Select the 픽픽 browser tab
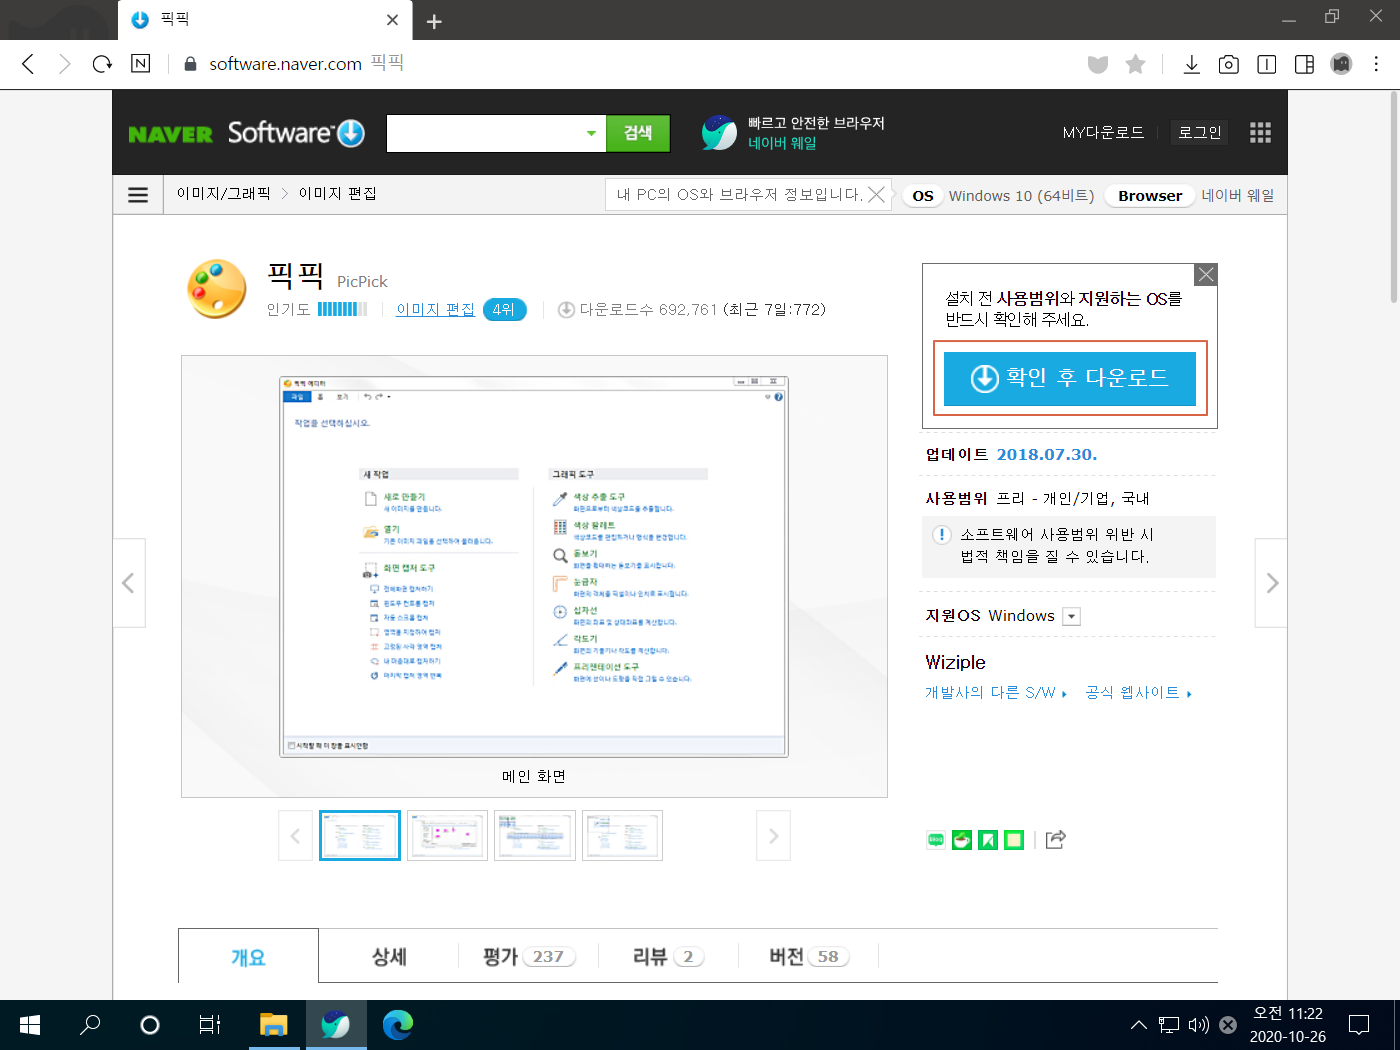Image resolution: width=1400 pixels, height=1050 pixels. click(264, 20)
